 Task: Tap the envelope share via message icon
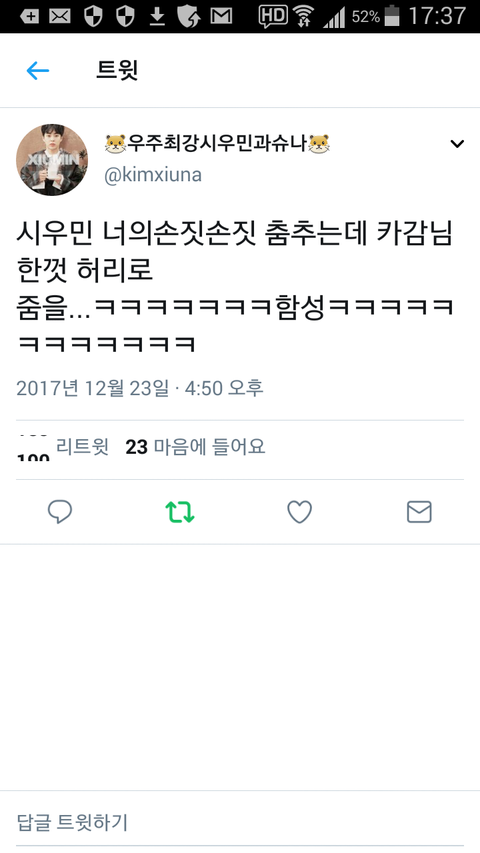[x=419, y=512]
